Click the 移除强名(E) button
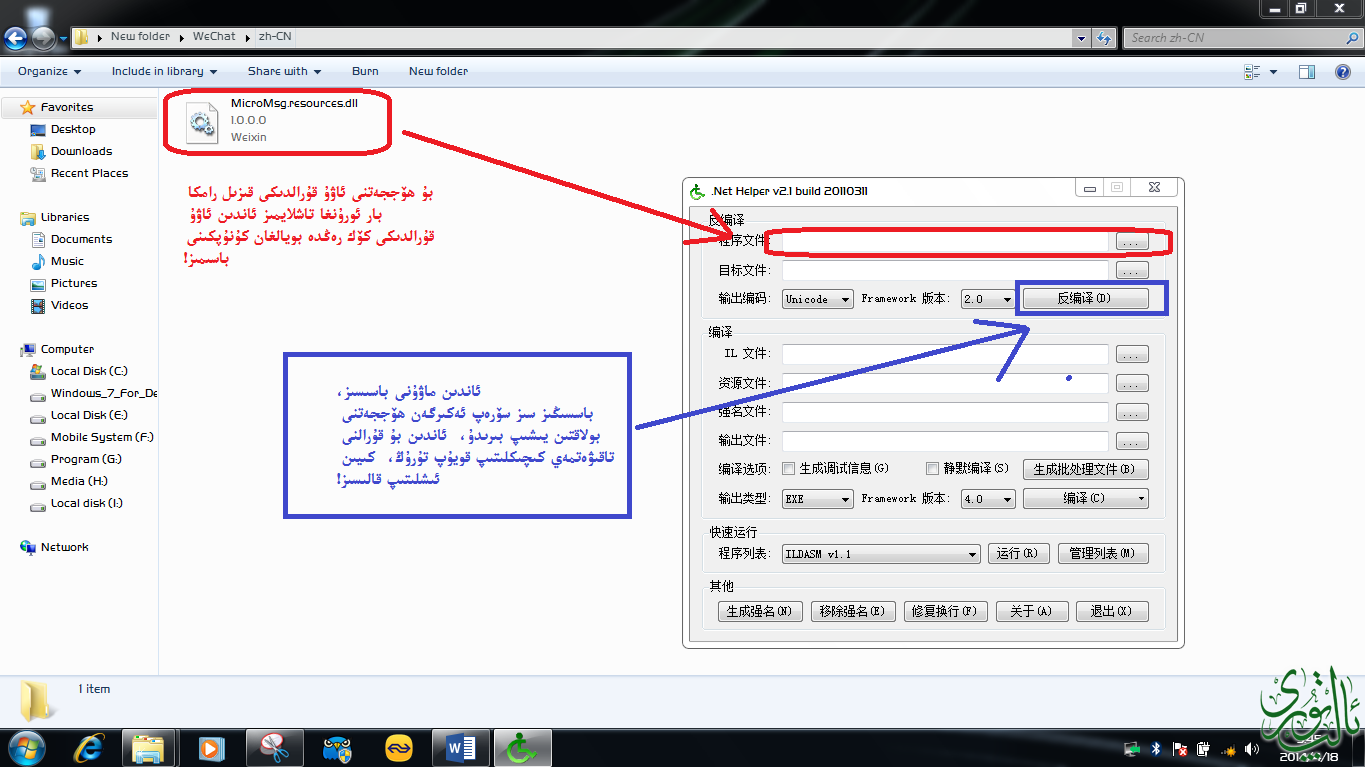Viewport: 1365px width, 767px height. (x=852, y=611)
